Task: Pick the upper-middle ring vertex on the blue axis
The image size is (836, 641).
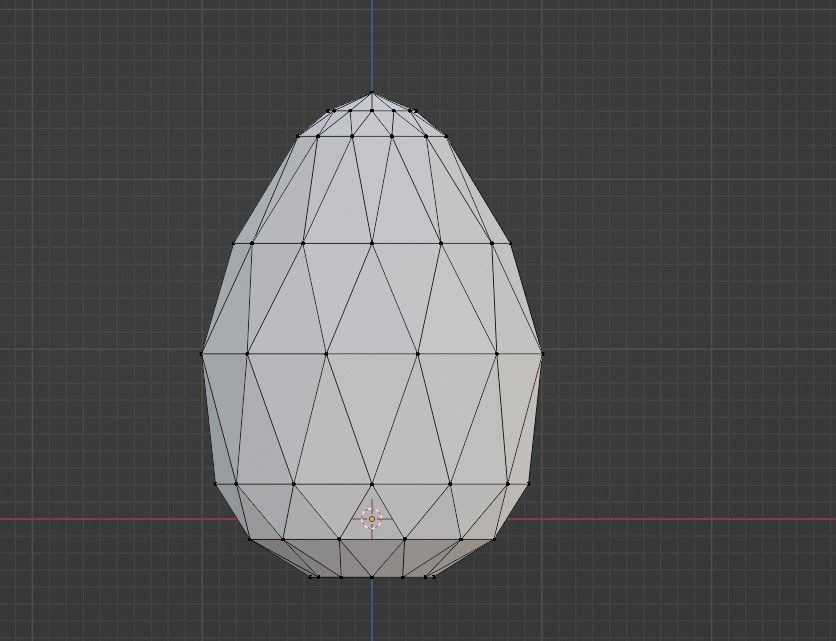Action: tap(372, 242)
